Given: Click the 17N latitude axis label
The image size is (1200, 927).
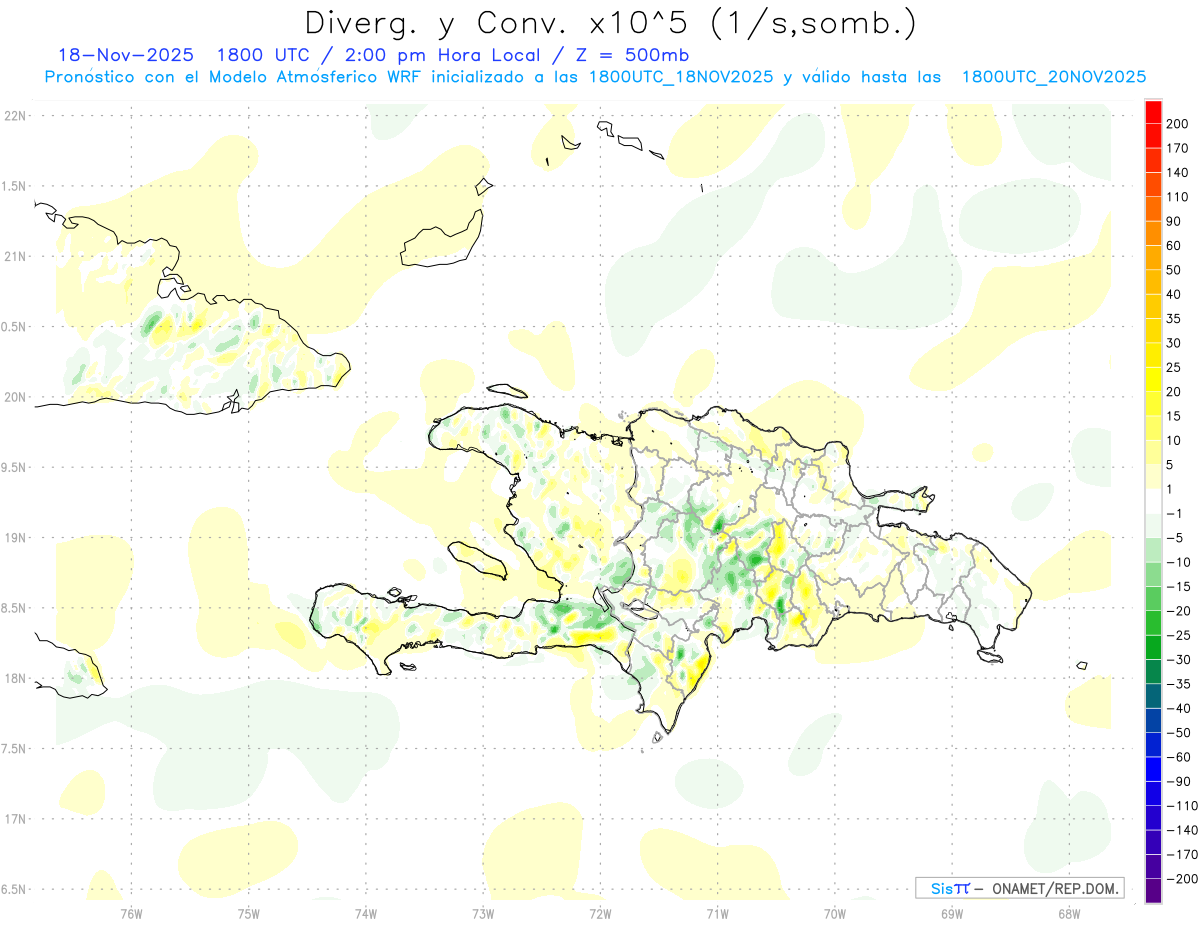Looking at the screenshot, I should [x=14, y=819].
